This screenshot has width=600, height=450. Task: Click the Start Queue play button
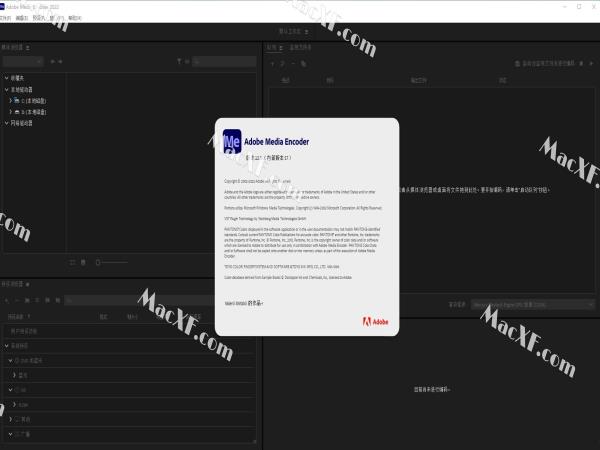591,64
